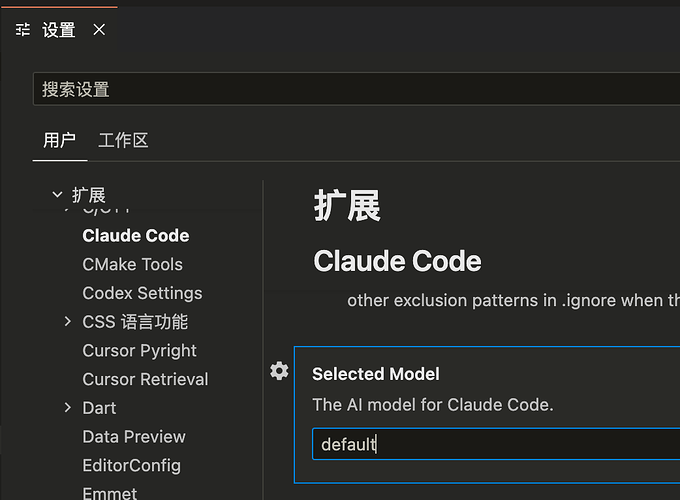Click the Selected Model text field
Screen dimensions: 680x500
[496, 444]
